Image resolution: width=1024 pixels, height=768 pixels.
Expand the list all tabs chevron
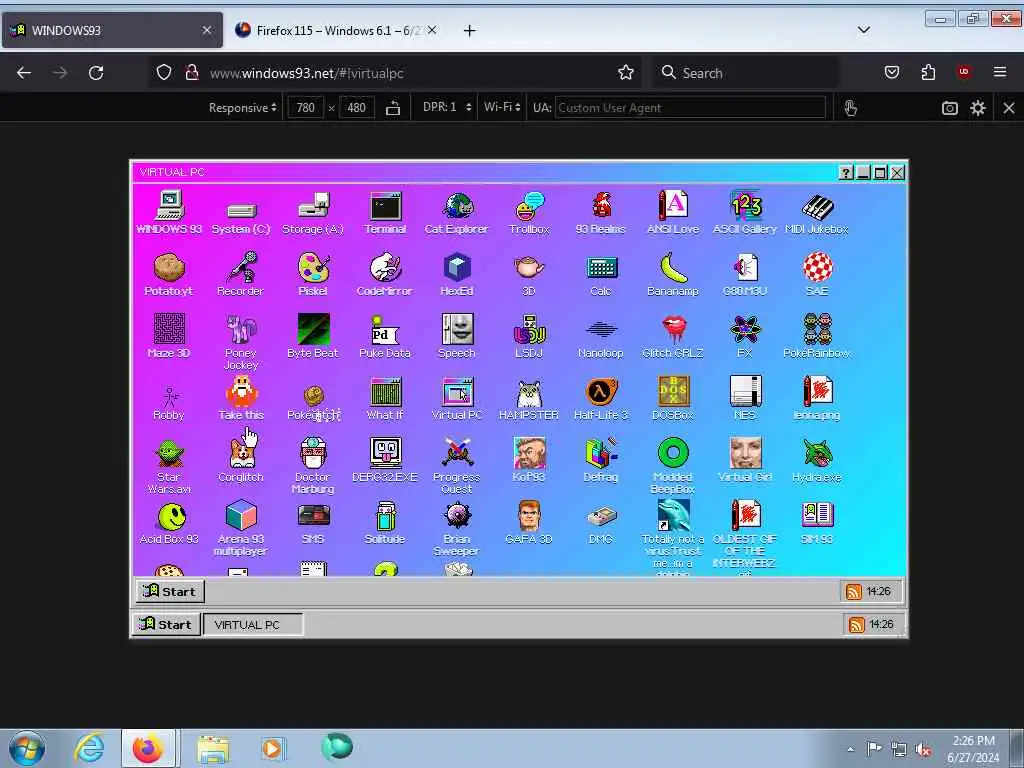point(864,30)
